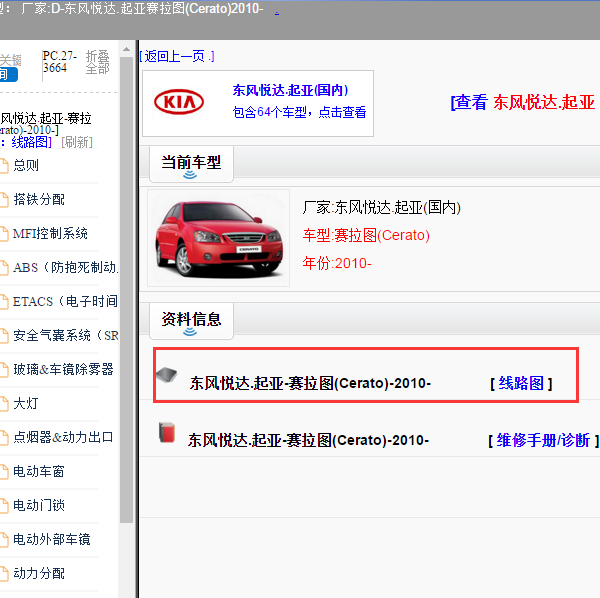Click page icon beside 总则
This screenshot has height=598, width=600.
(4, 166)
